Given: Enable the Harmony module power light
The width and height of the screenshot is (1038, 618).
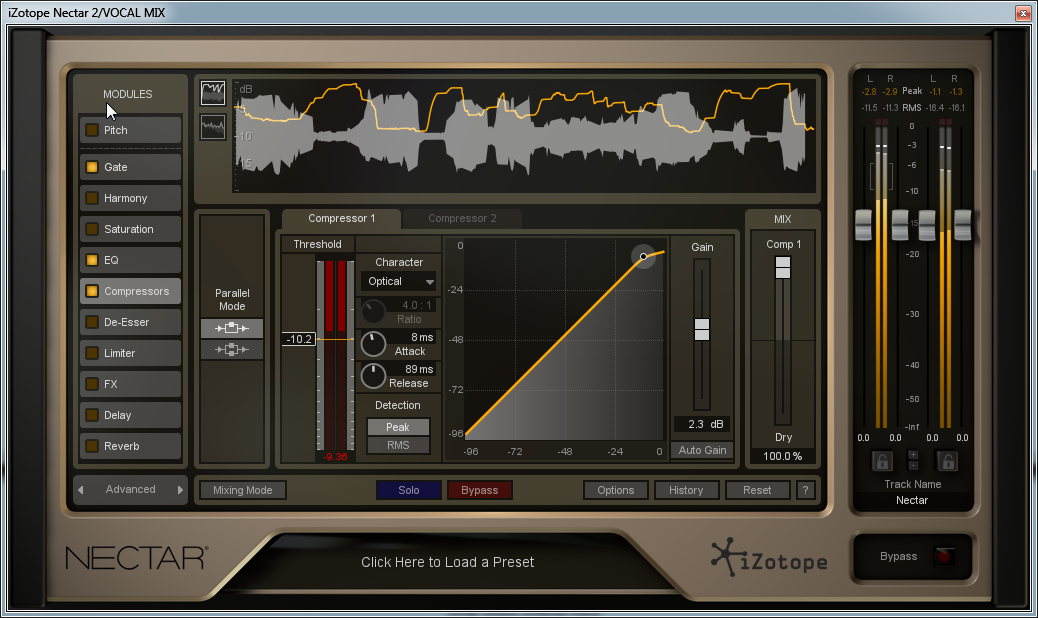Looking at the screenshot, I should tap(92, 198).
